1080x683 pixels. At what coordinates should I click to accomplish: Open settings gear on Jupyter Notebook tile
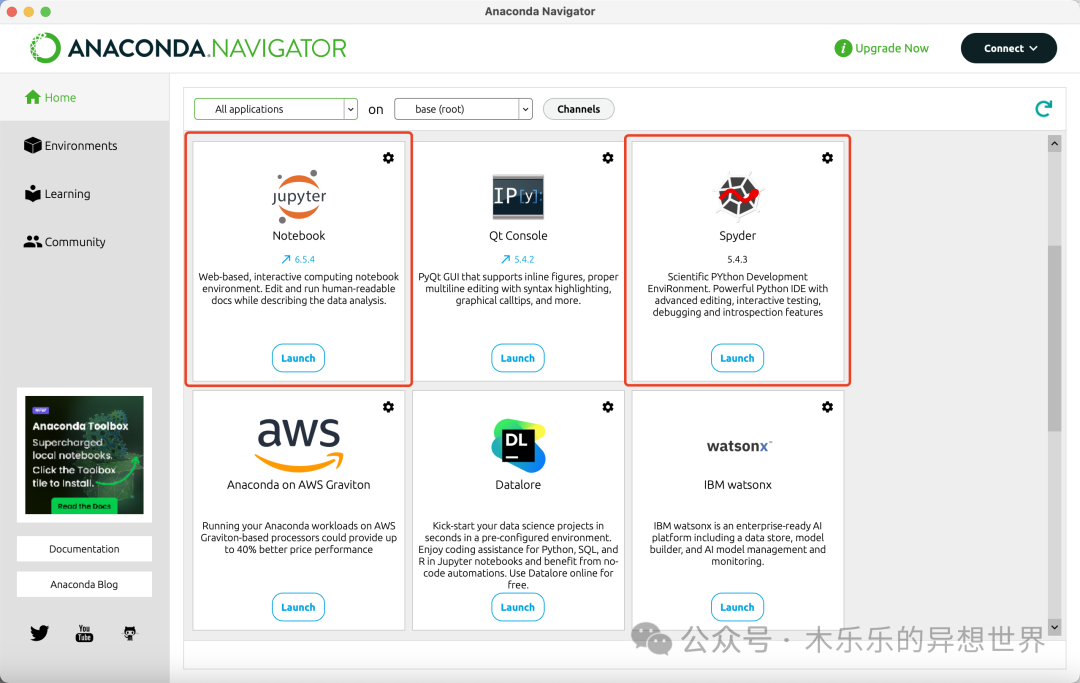388,158
